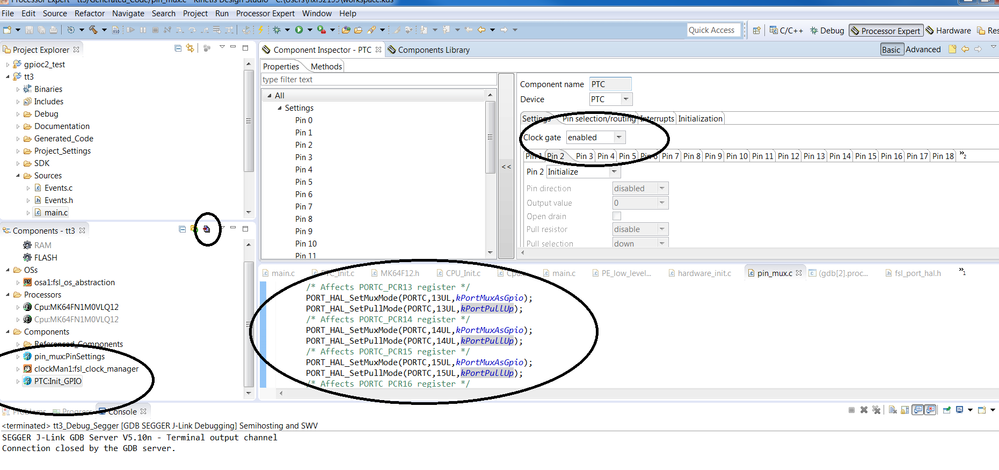Select PTC:Init_GPIO component

(58, 381)
